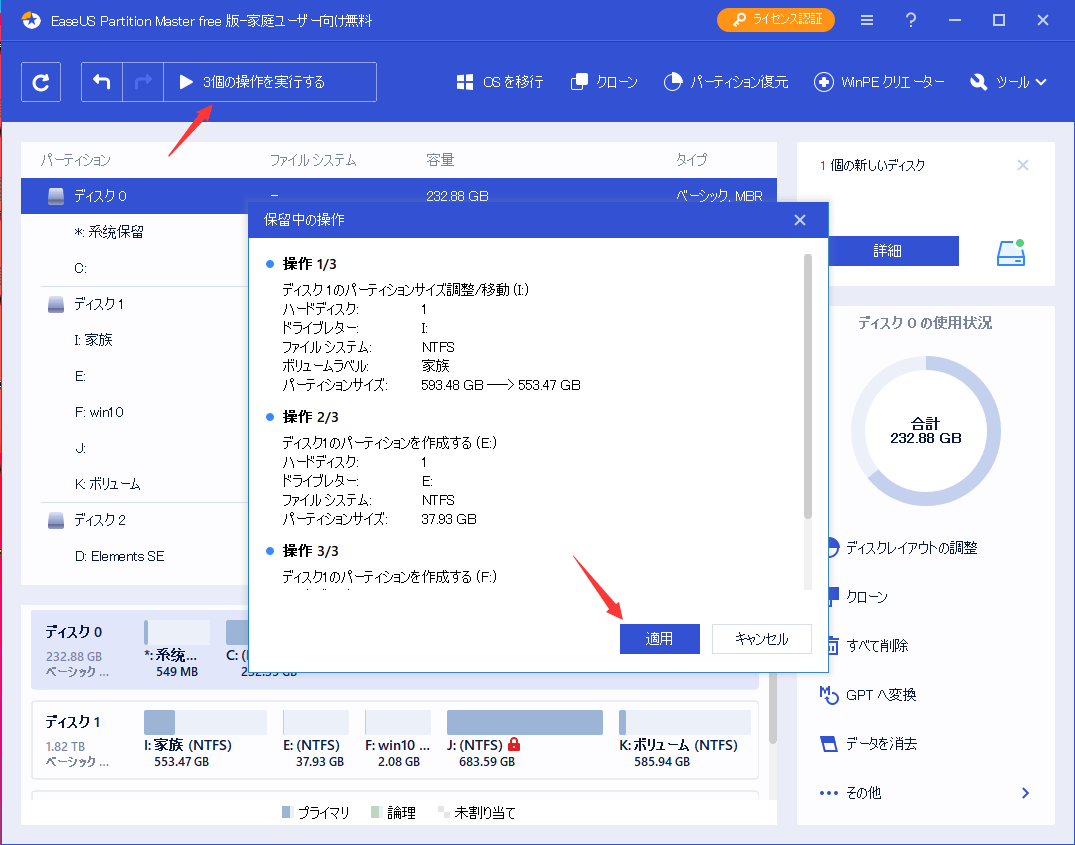This screenshot has height=845, width=1075.
Task: Select F: win10 partition in list
Action: (x=134, y=412)
